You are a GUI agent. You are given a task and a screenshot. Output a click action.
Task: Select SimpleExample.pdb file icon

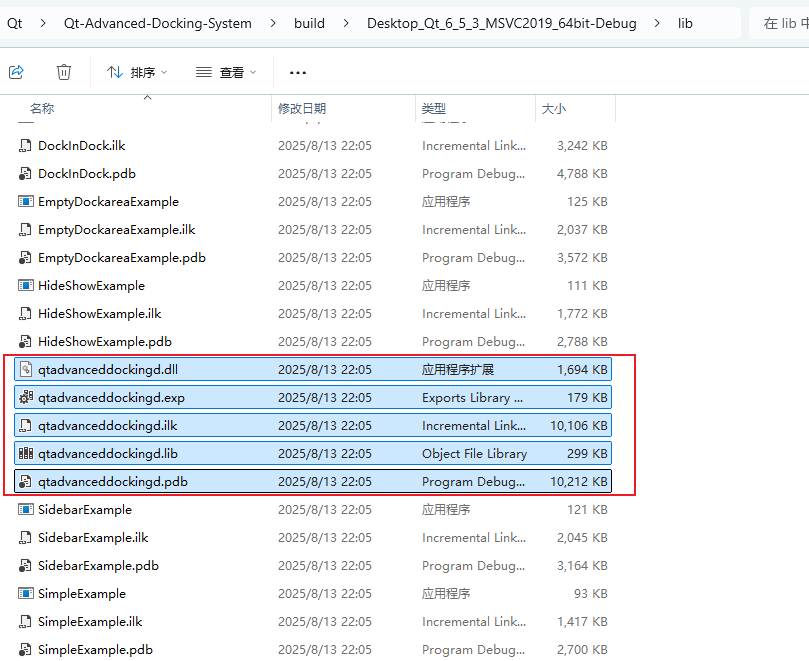pyautogui.click(x=25, y=650)
